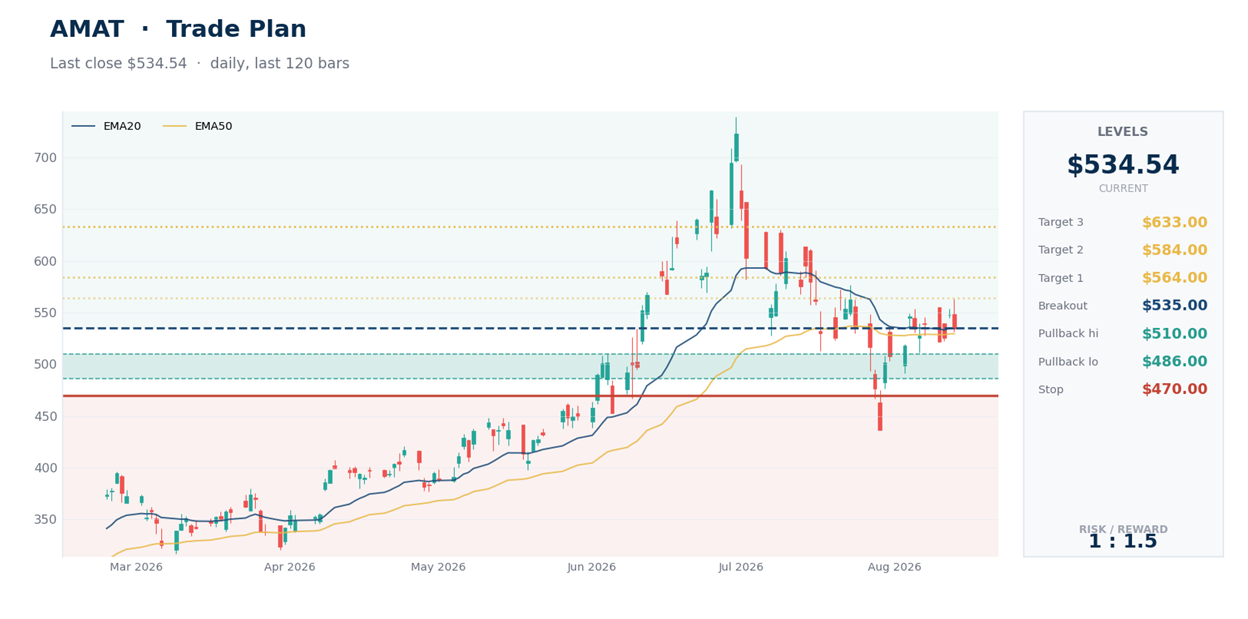Click the EMA20 legend entry
Image resolution: width=1248 pixels, height=619 pixels.
pos(107,126)
